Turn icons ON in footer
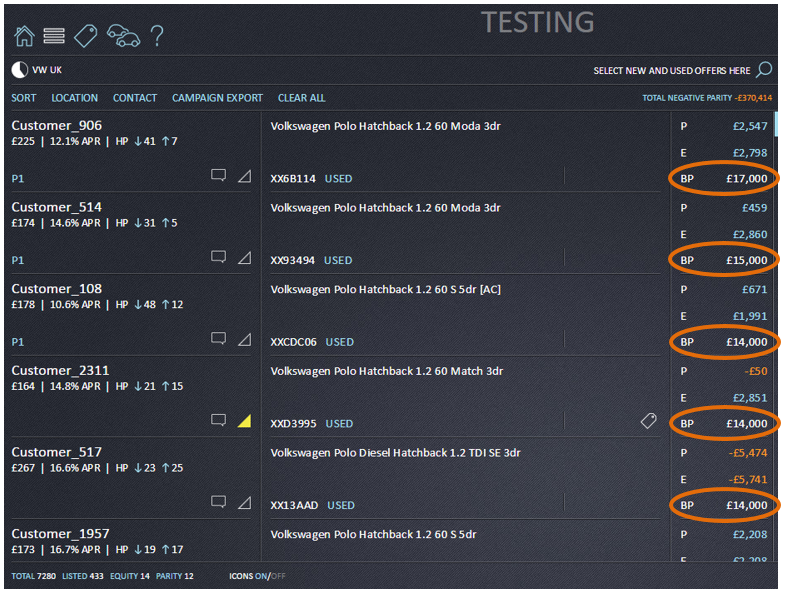Image resolution: width=785 pixels, height=596 pixels. [x=261, y=576]
